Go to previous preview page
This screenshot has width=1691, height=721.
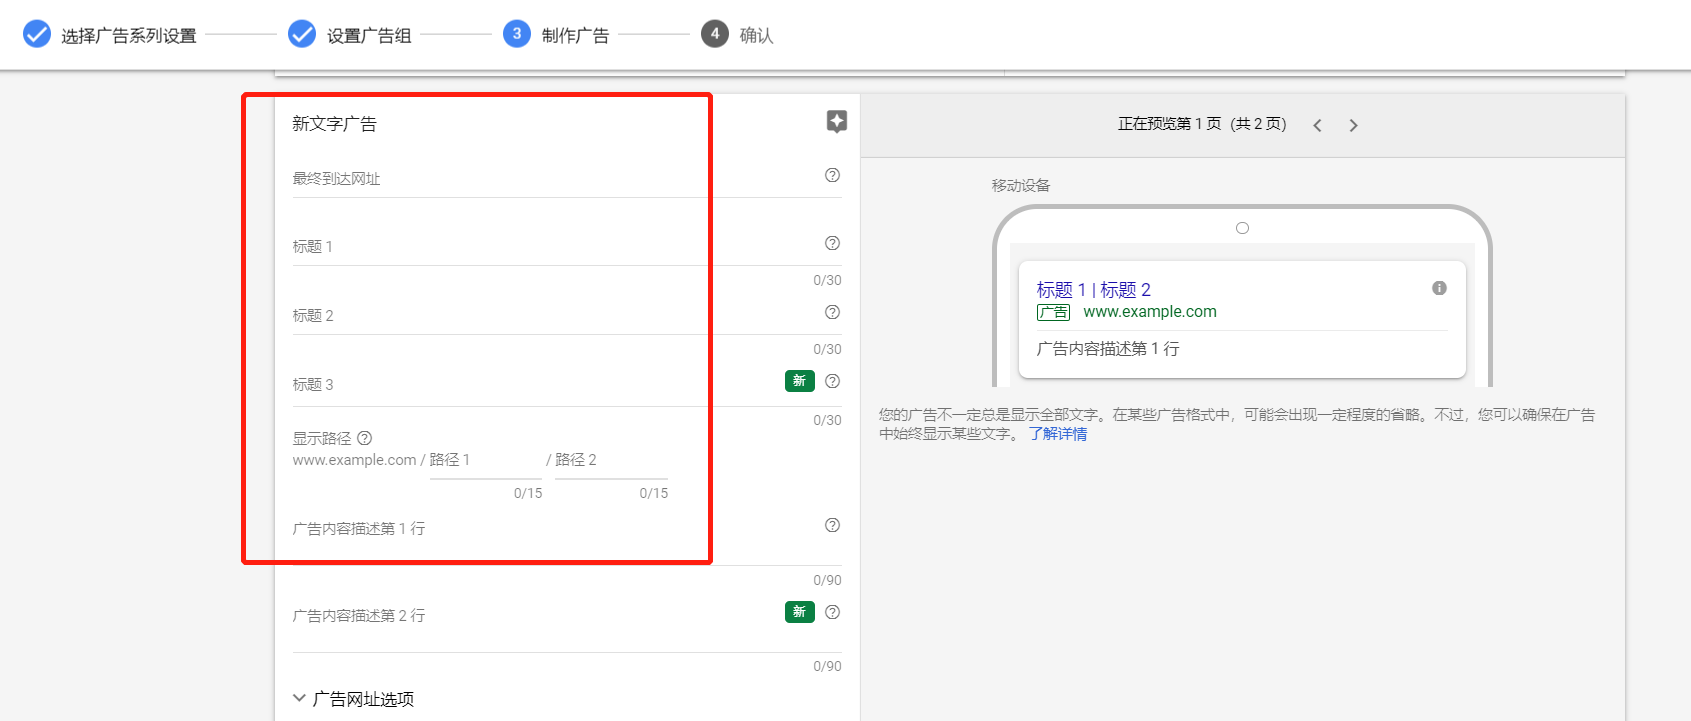click(x=1318, y=125)
